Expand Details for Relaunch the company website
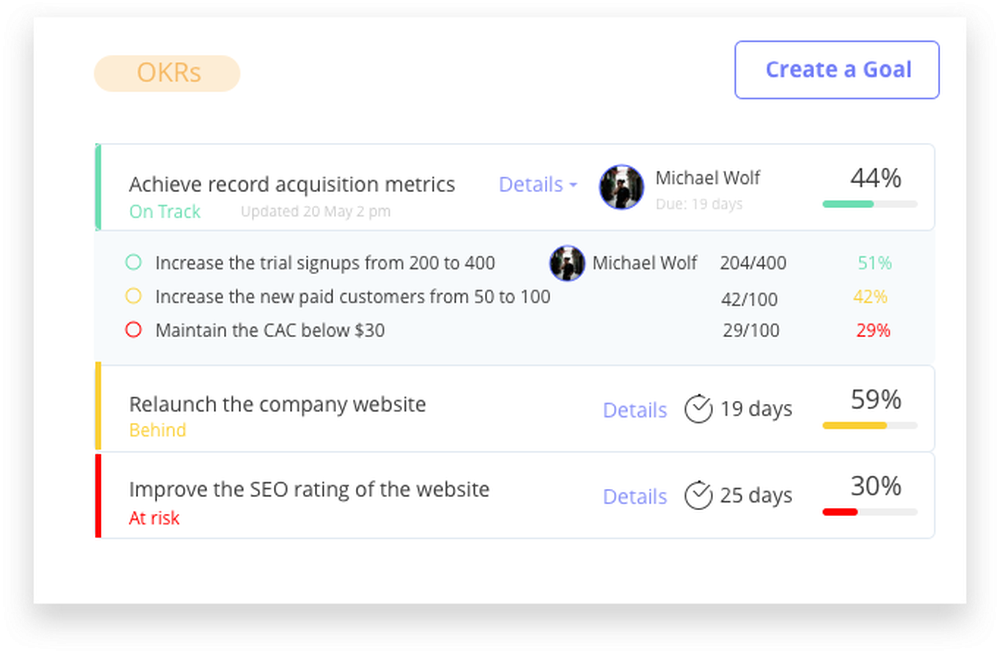 634,410
